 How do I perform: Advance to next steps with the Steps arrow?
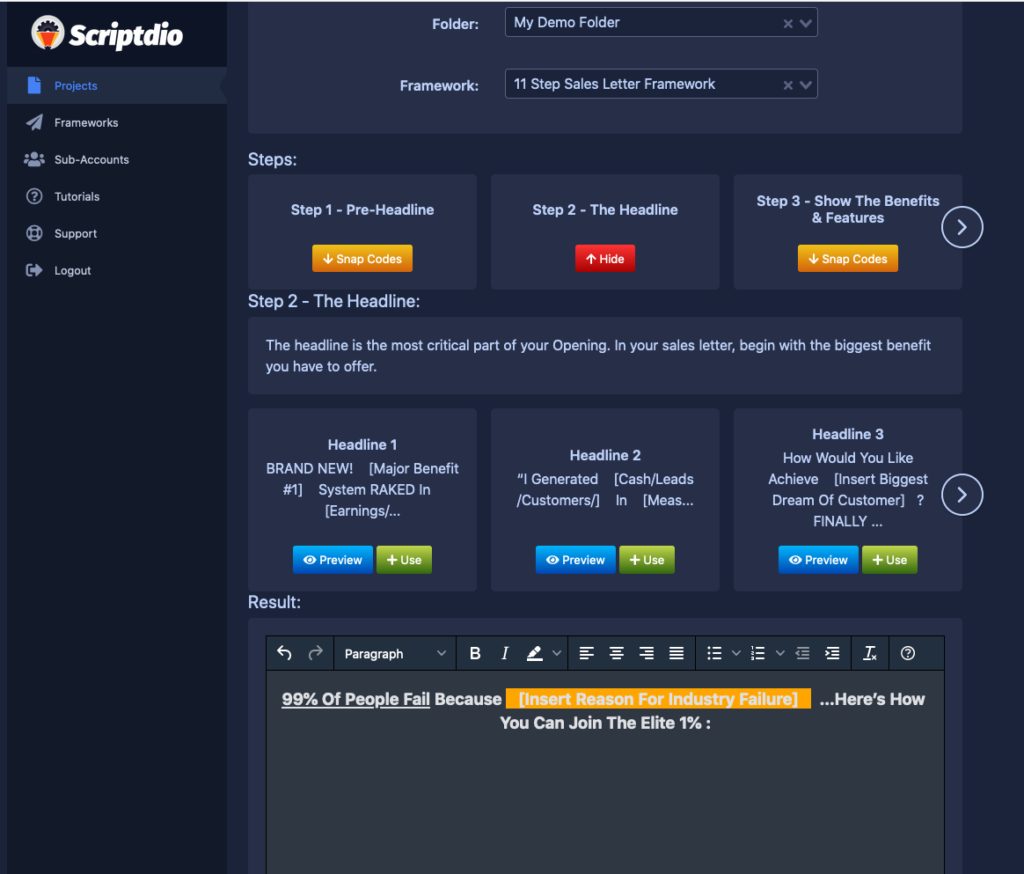(x=962, y=227)
